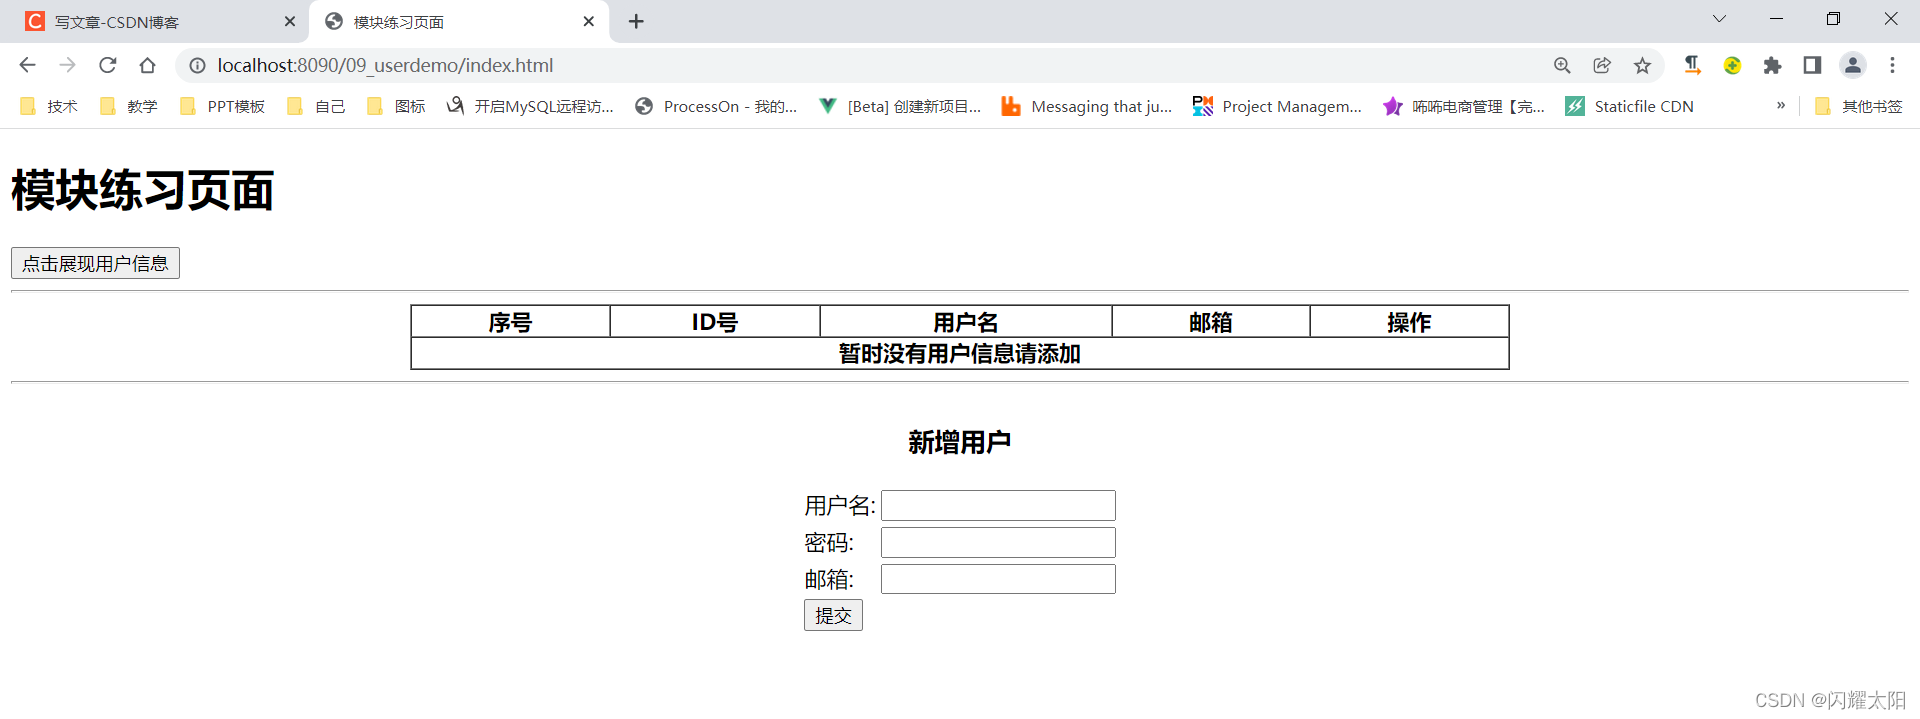Click the 新增用户 heading
Viewport: 1920px width, 719px height.
960,442
